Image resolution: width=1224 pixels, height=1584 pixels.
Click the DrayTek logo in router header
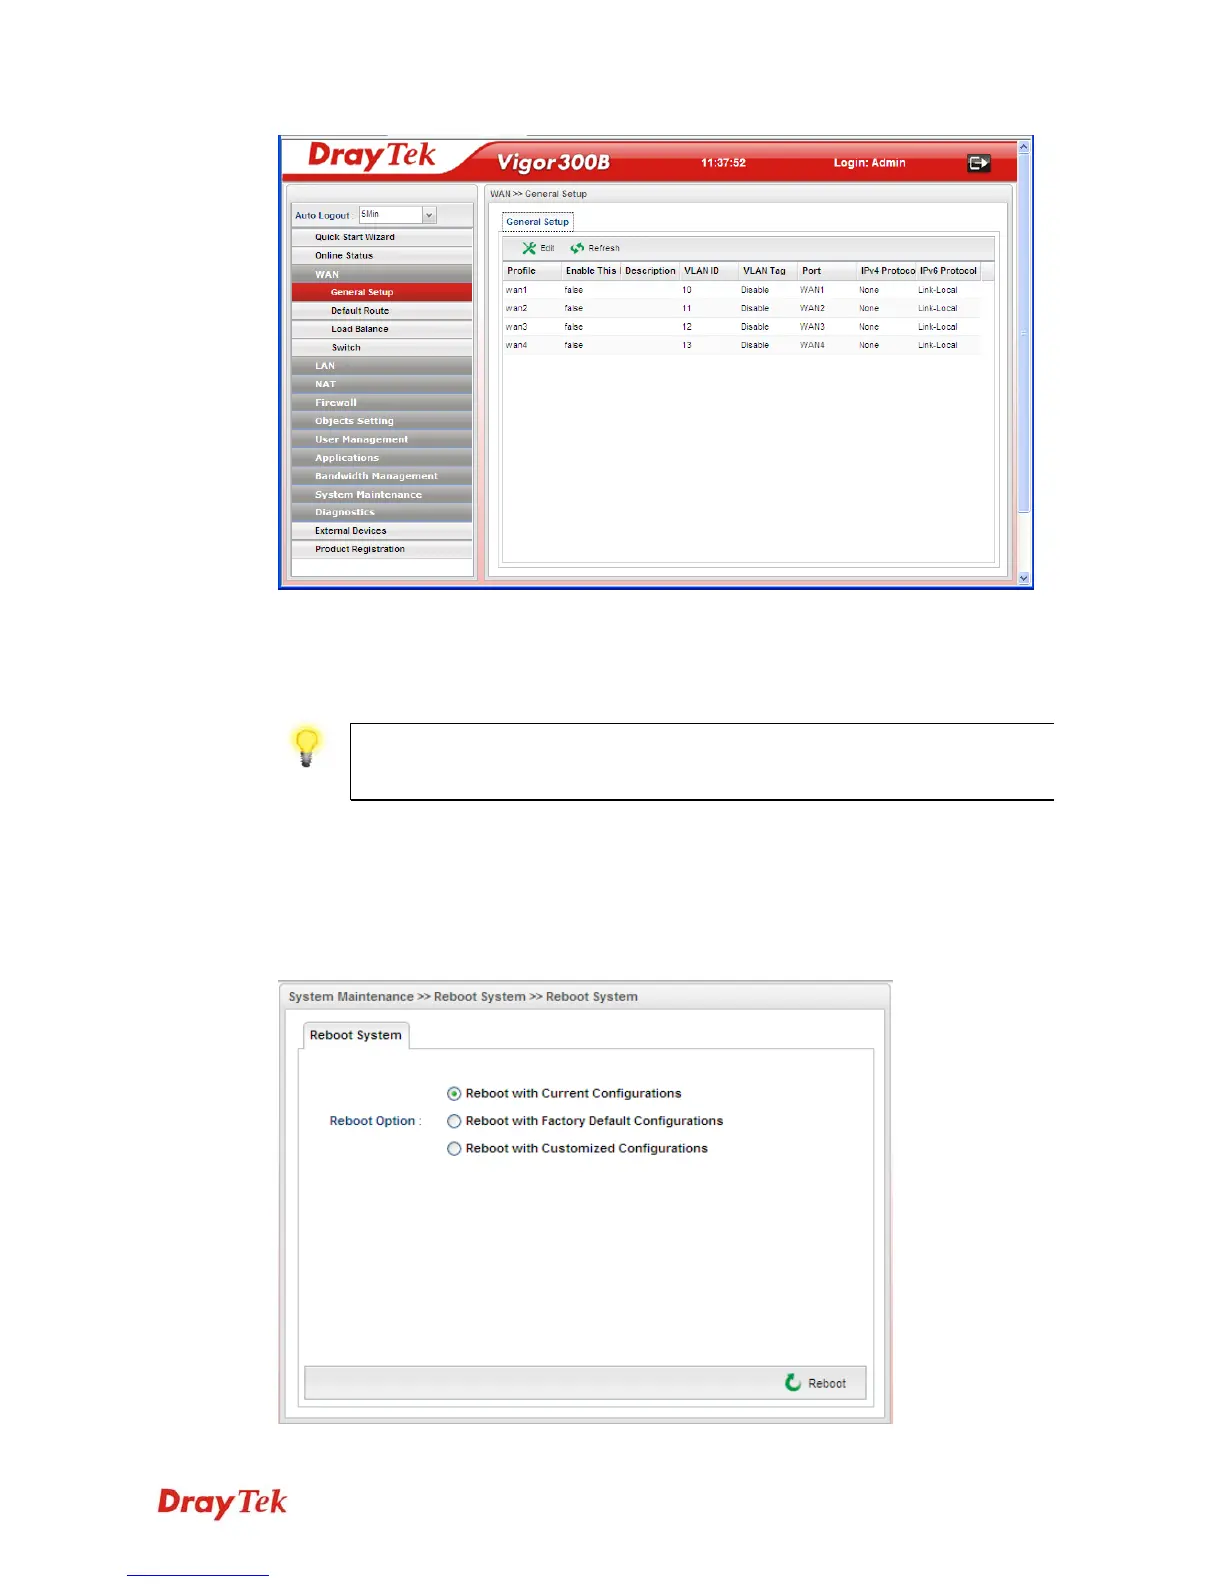[372, 156]
